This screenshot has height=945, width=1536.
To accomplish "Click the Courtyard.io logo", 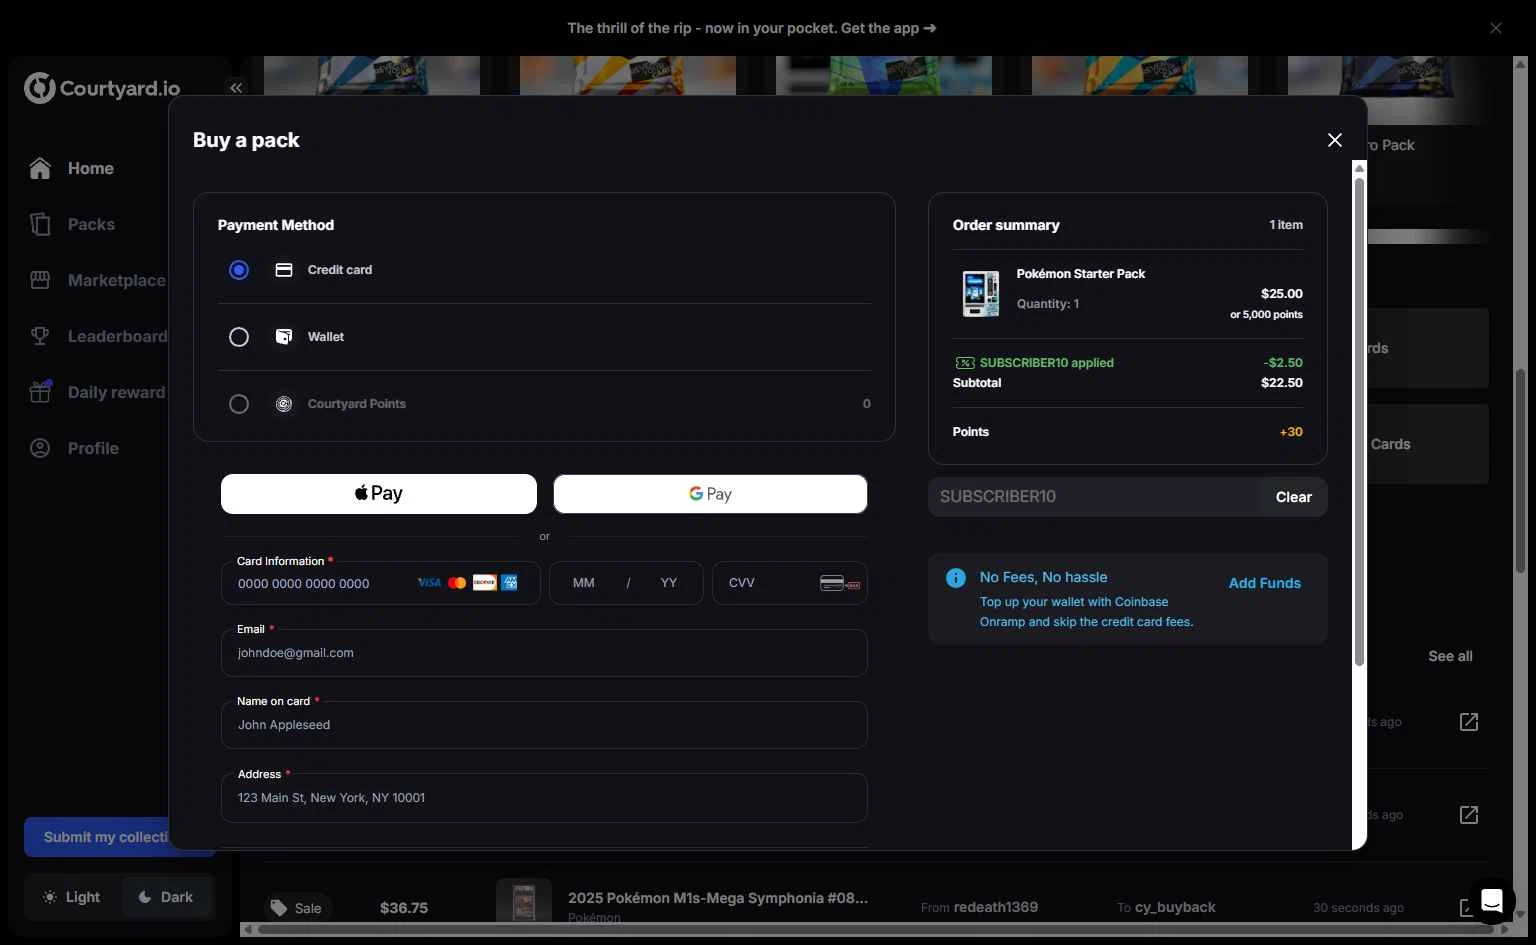I will click(102, 88).
